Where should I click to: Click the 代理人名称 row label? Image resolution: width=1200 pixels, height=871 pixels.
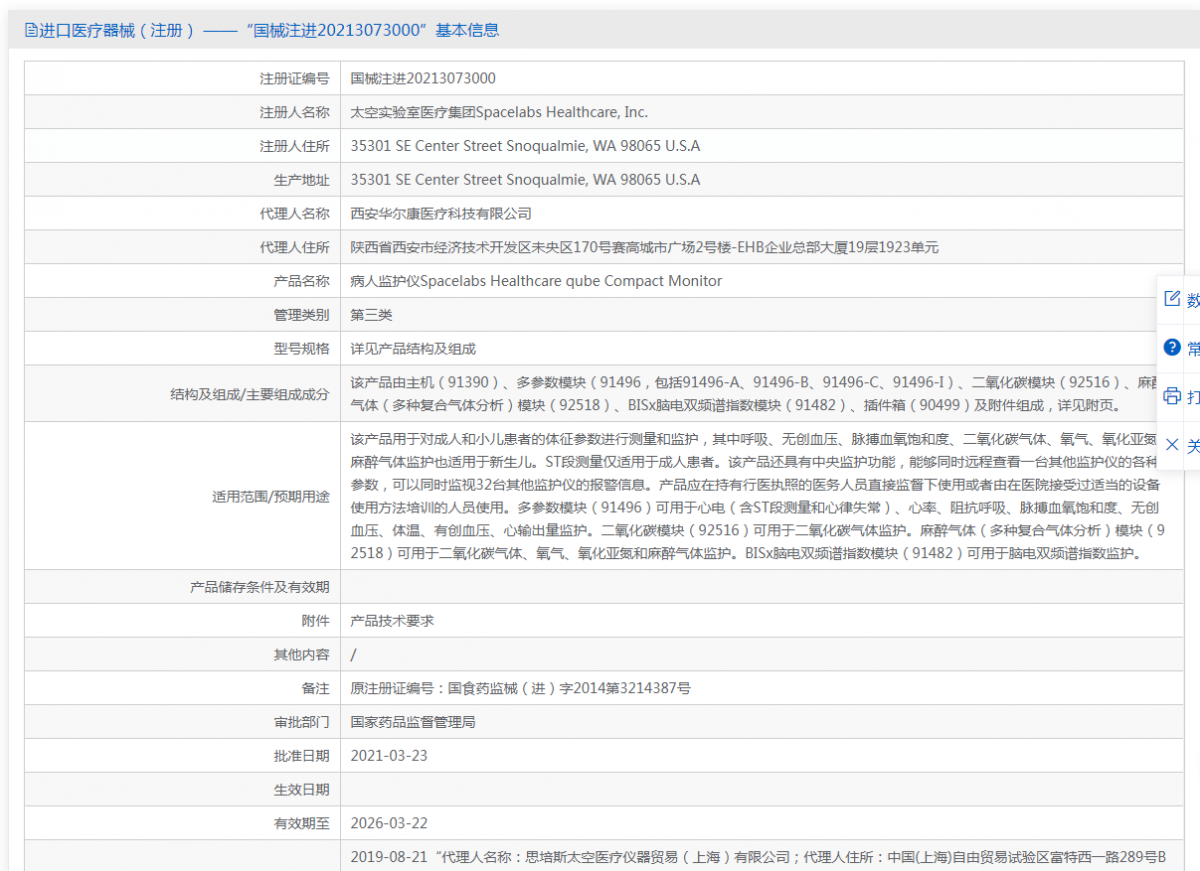[x=294, y=214]
